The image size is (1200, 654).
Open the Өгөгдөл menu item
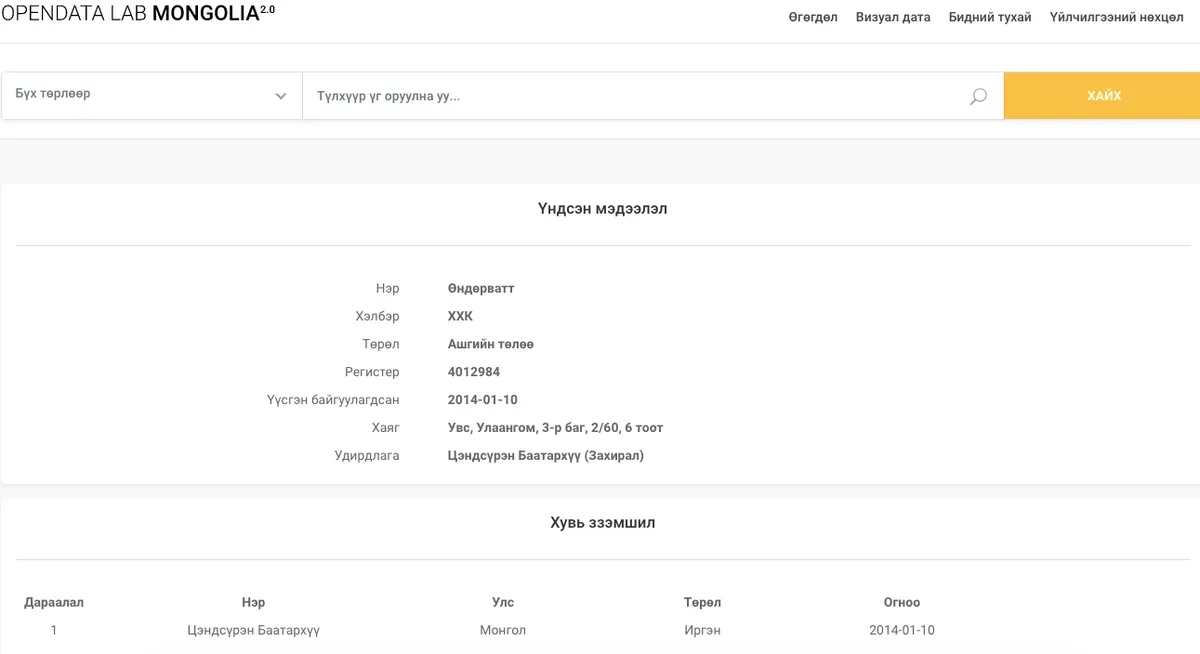[813, 17]
